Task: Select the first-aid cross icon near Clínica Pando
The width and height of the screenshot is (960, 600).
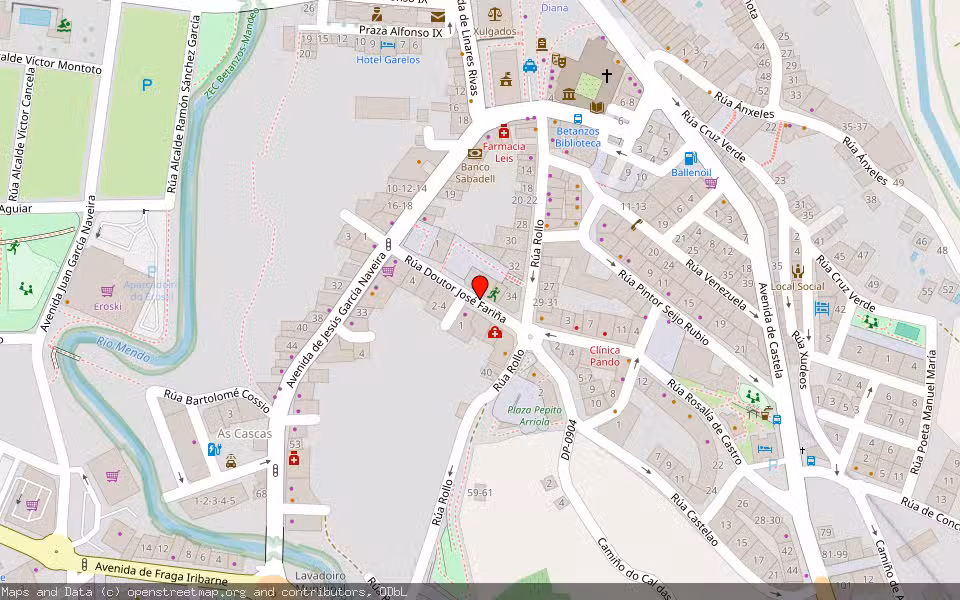Action: point(497,334)
